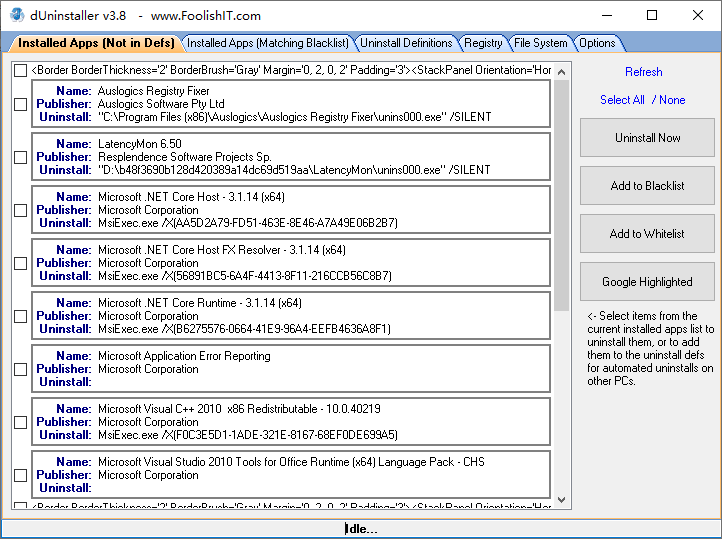This screenshot has width=722, height=539.
Task: Click the Select All link
Action: click(622, 100)
